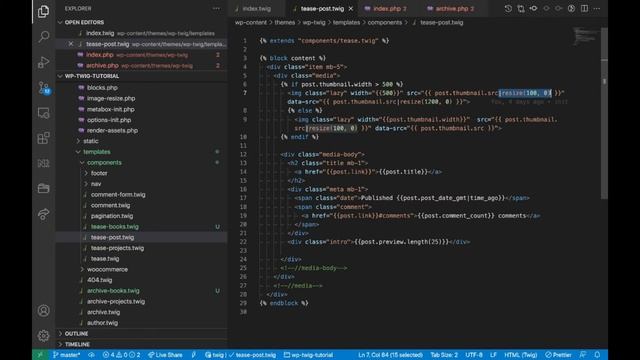The width and height of the screenshot is (640, 360).
Task: Toggle file blame annotations icon in toolbar
Action: [x=571, y=9]
